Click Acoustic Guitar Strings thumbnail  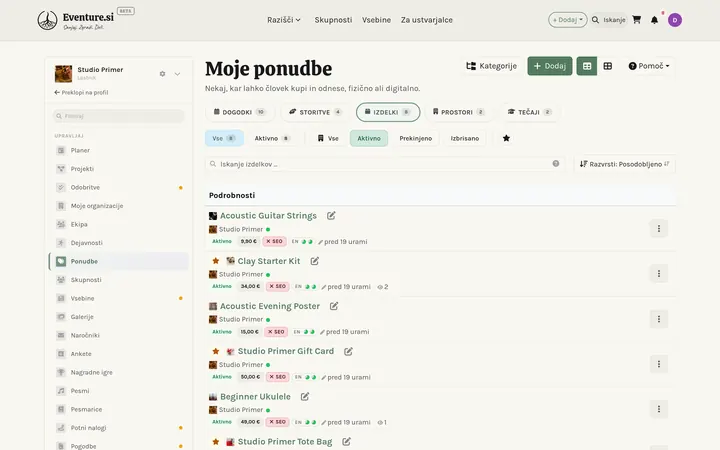pos(213,216)
